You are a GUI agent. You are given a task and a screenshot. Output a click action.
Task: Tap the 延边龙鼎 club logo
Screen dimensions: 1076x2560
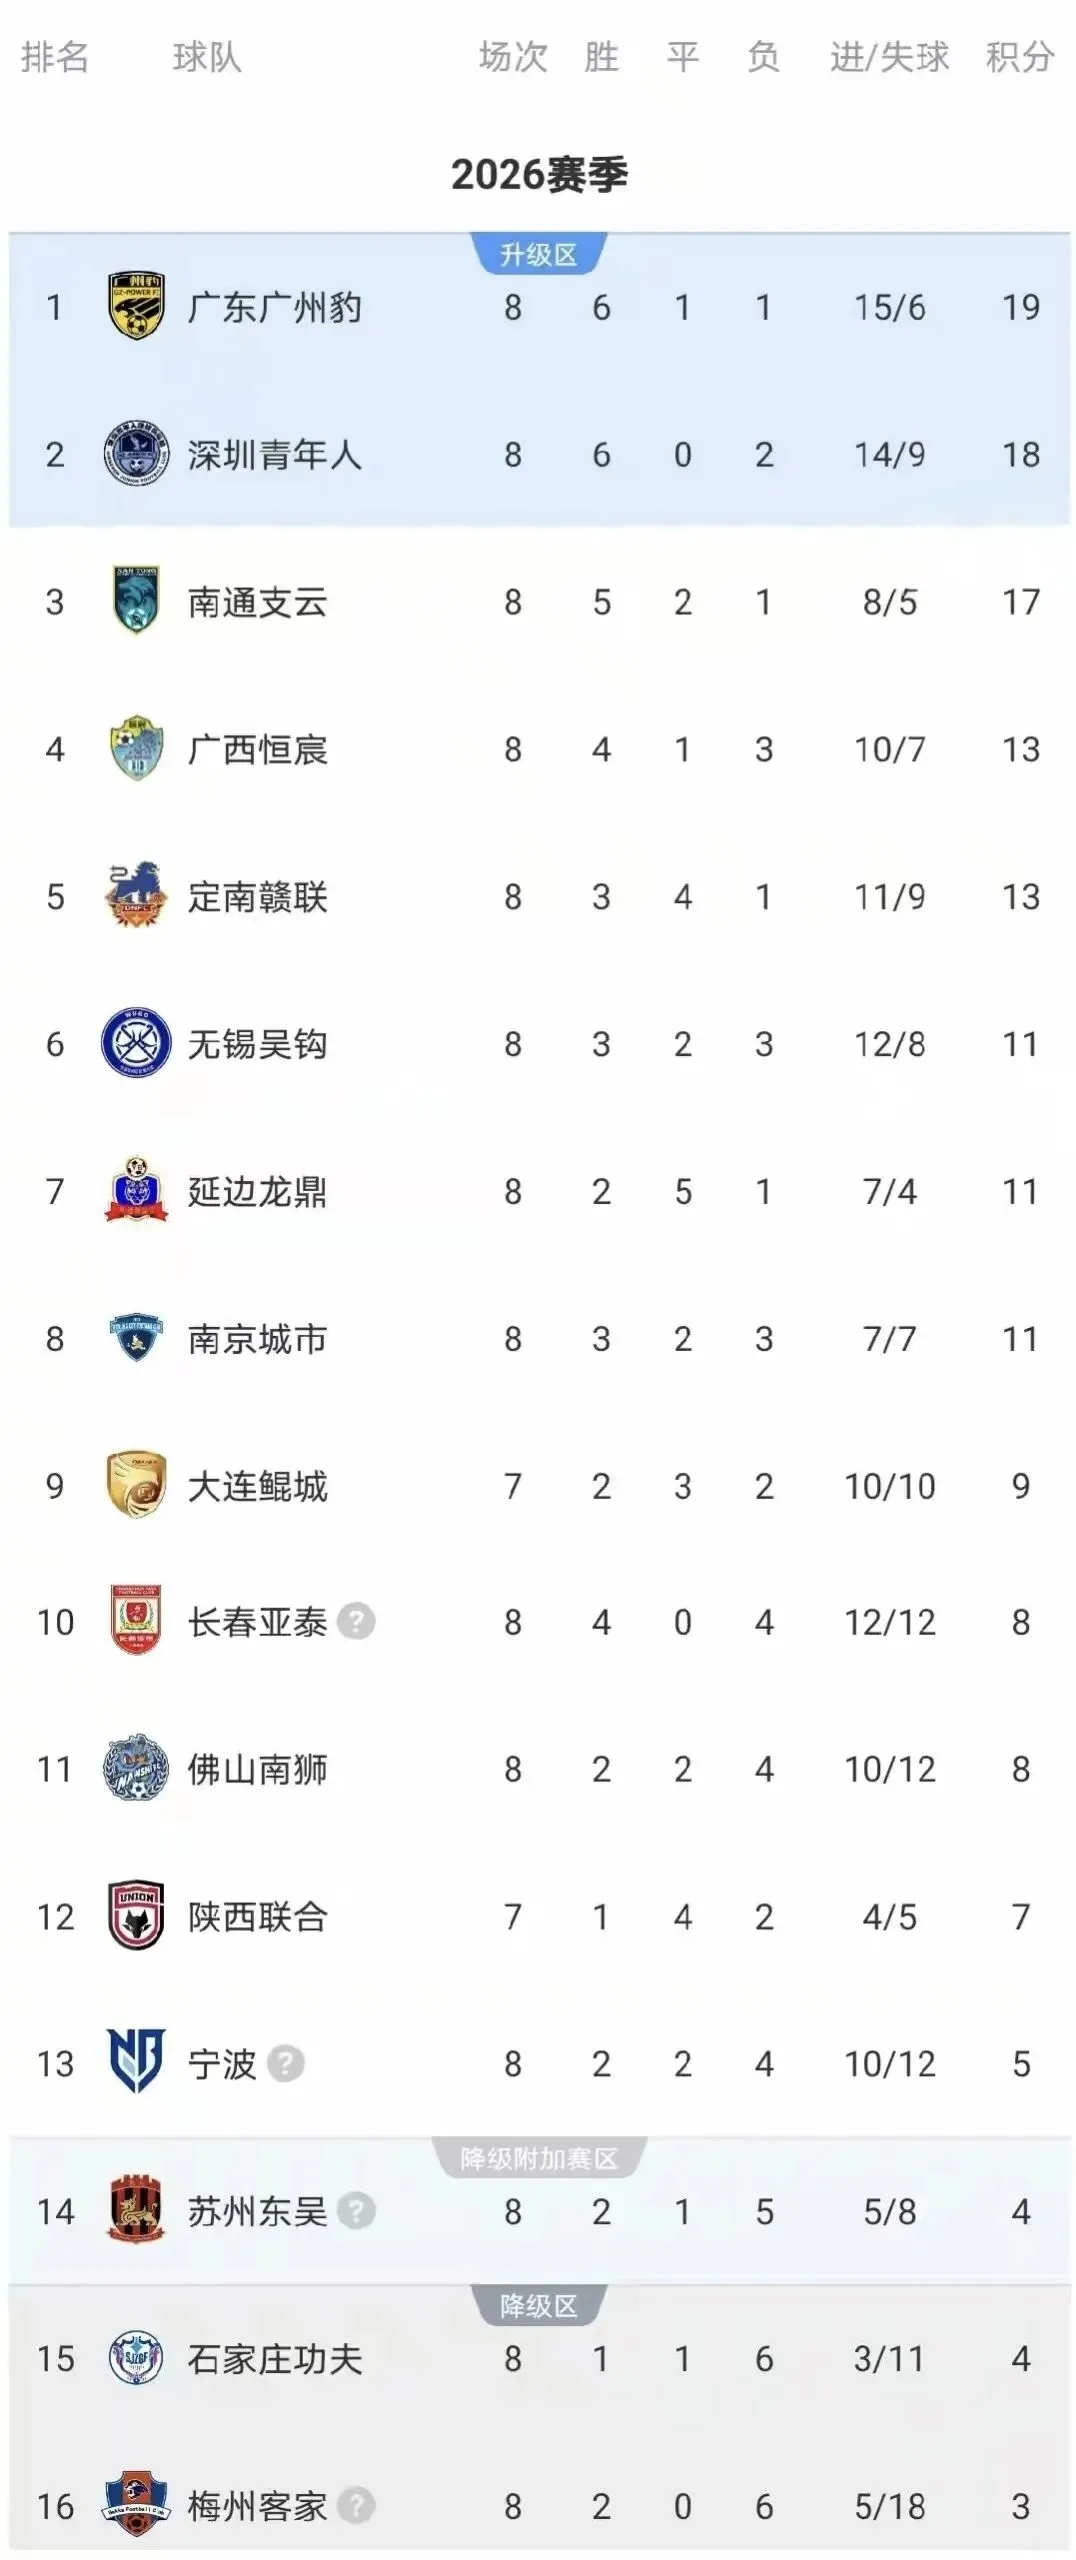coord(136,1190)
